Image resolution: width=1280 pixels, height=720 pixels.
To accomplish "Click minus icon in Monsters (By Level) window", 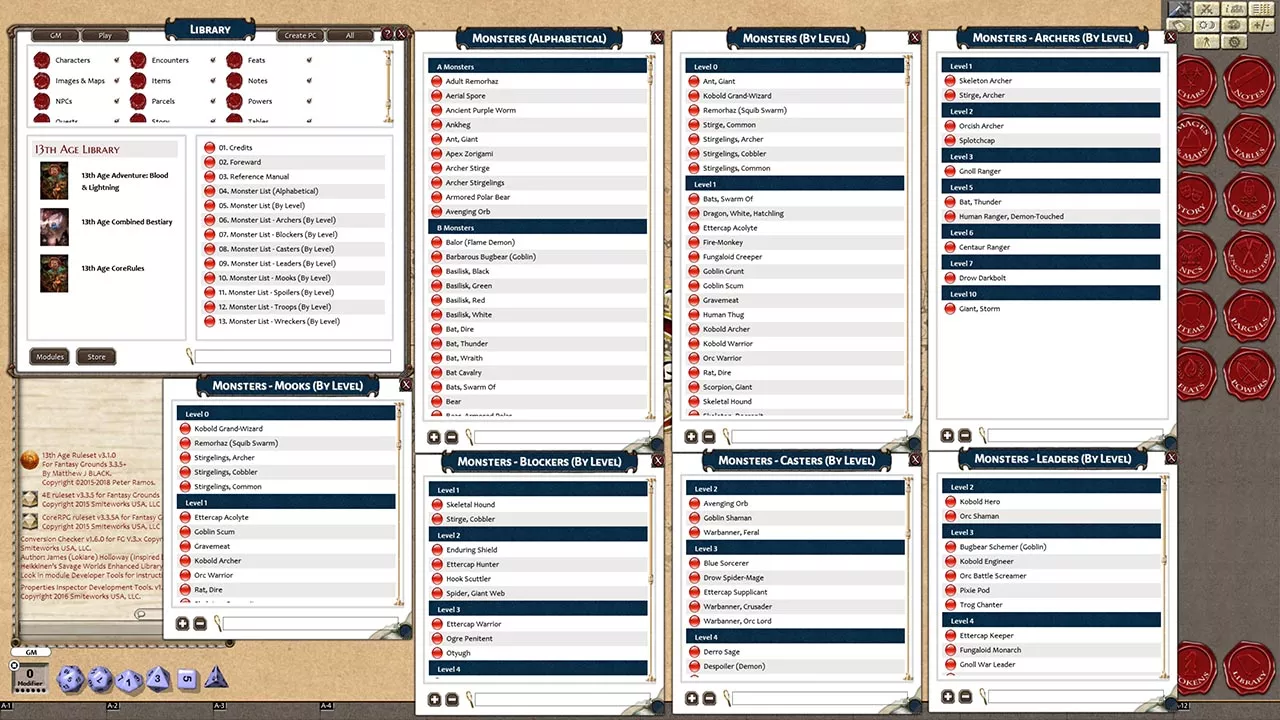I will pyautogui.click(x=709, y=437).
